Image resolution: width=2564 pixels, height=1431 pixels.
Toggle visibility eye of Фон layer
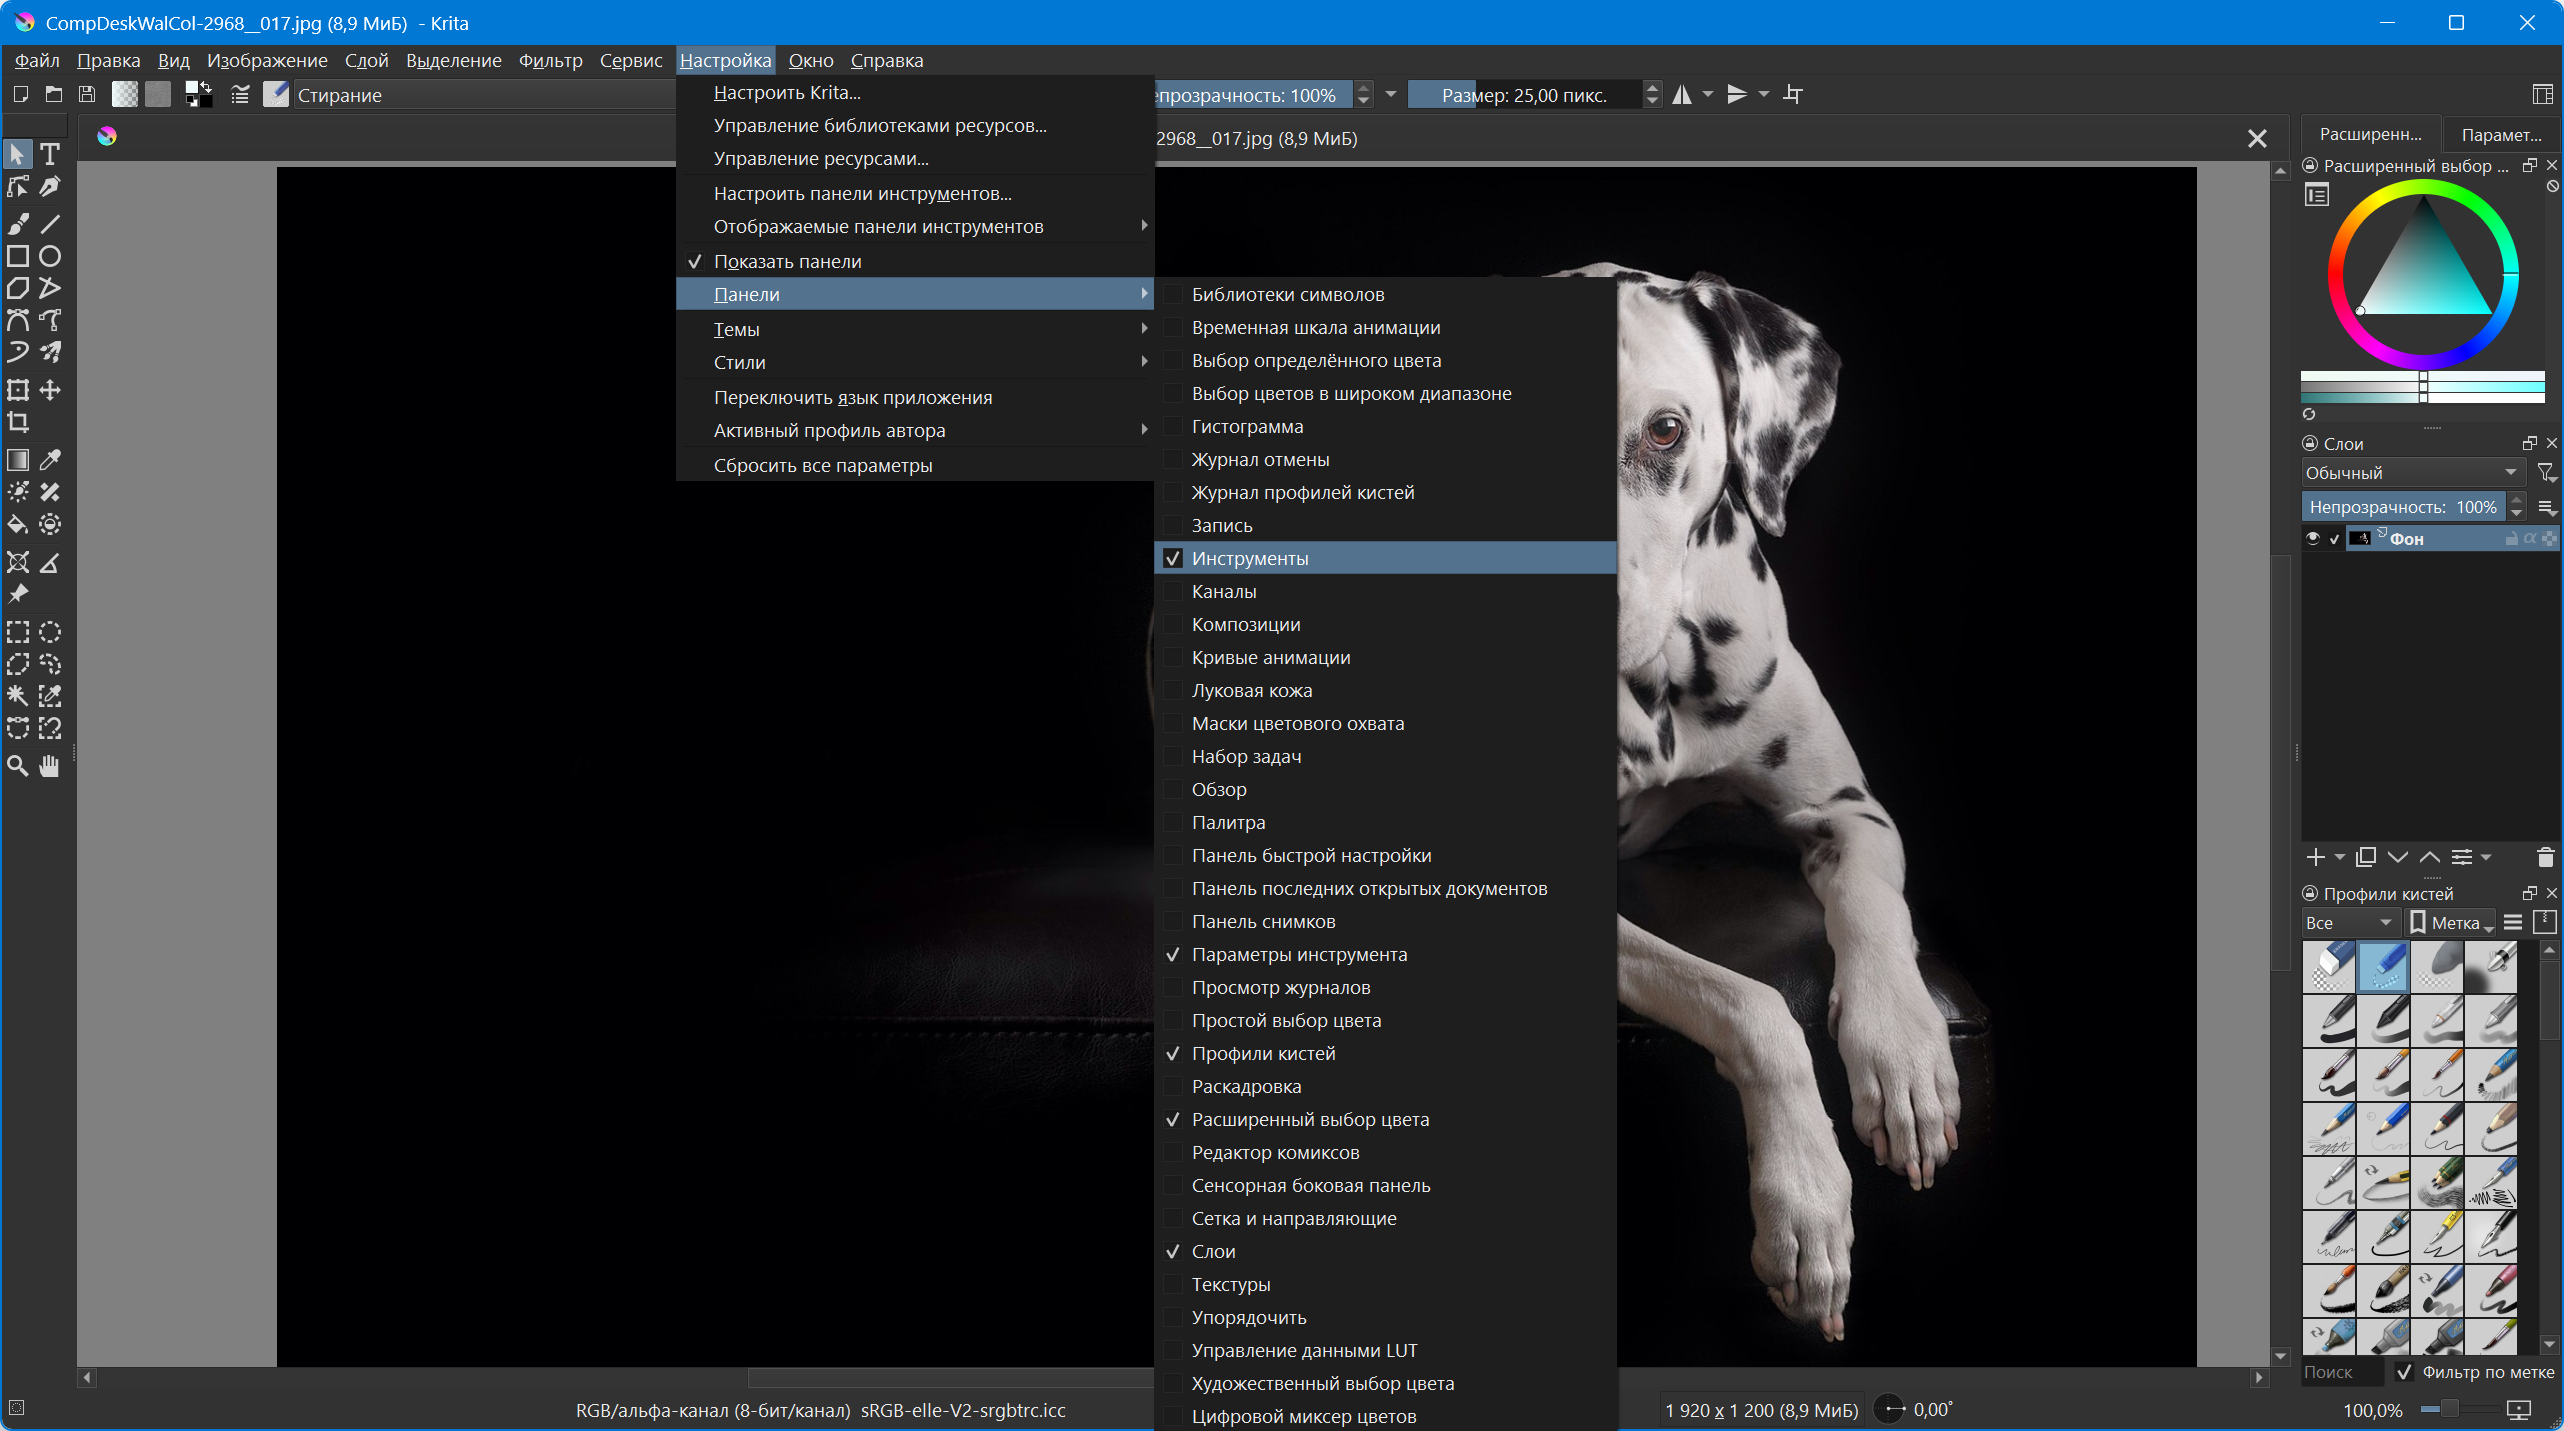(x=2313, y=538)
